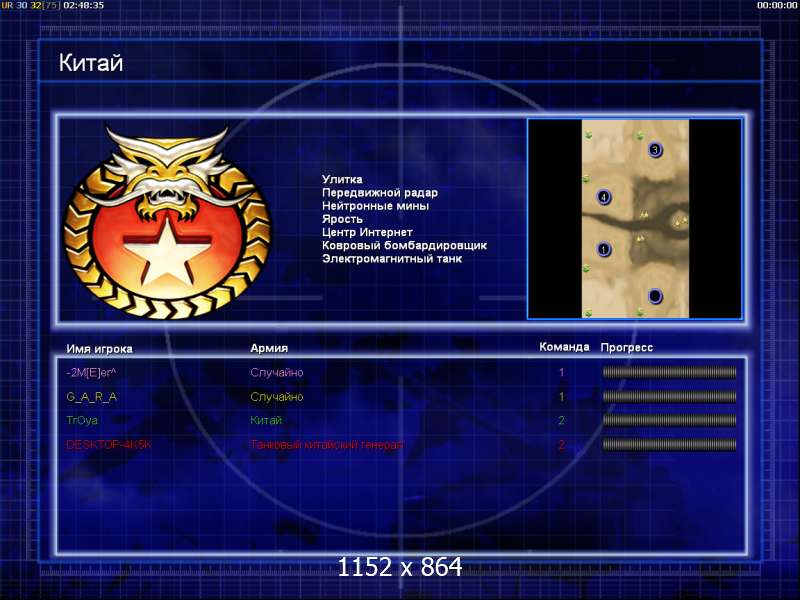The height and width of the screenshot is (600, 800).
Task: Click the "Электромагнитный танк" entry
Action: 392,259
